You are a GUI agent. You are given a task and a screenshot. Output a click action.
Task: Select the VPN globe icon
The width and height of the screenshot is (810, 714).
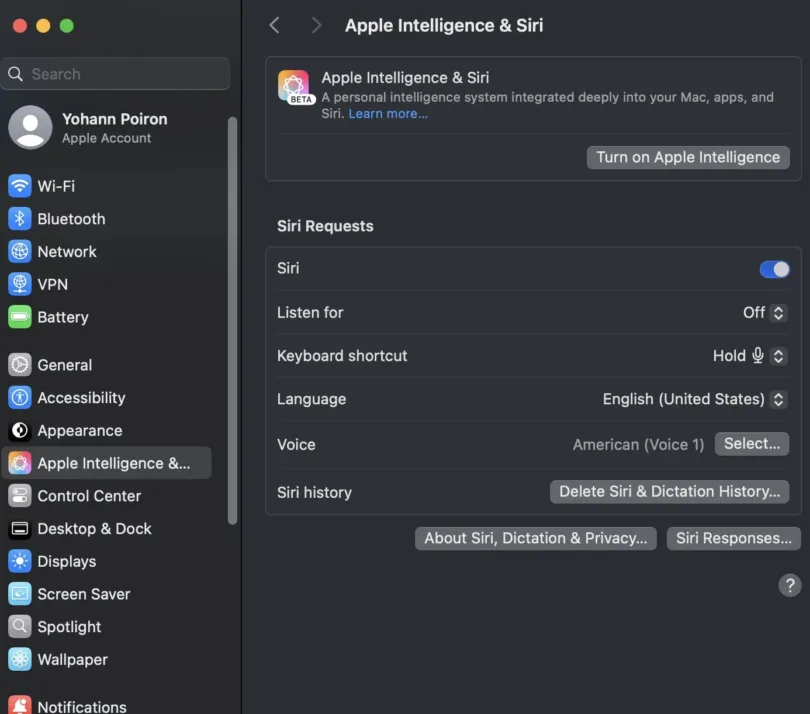click(x=20, y=284)
